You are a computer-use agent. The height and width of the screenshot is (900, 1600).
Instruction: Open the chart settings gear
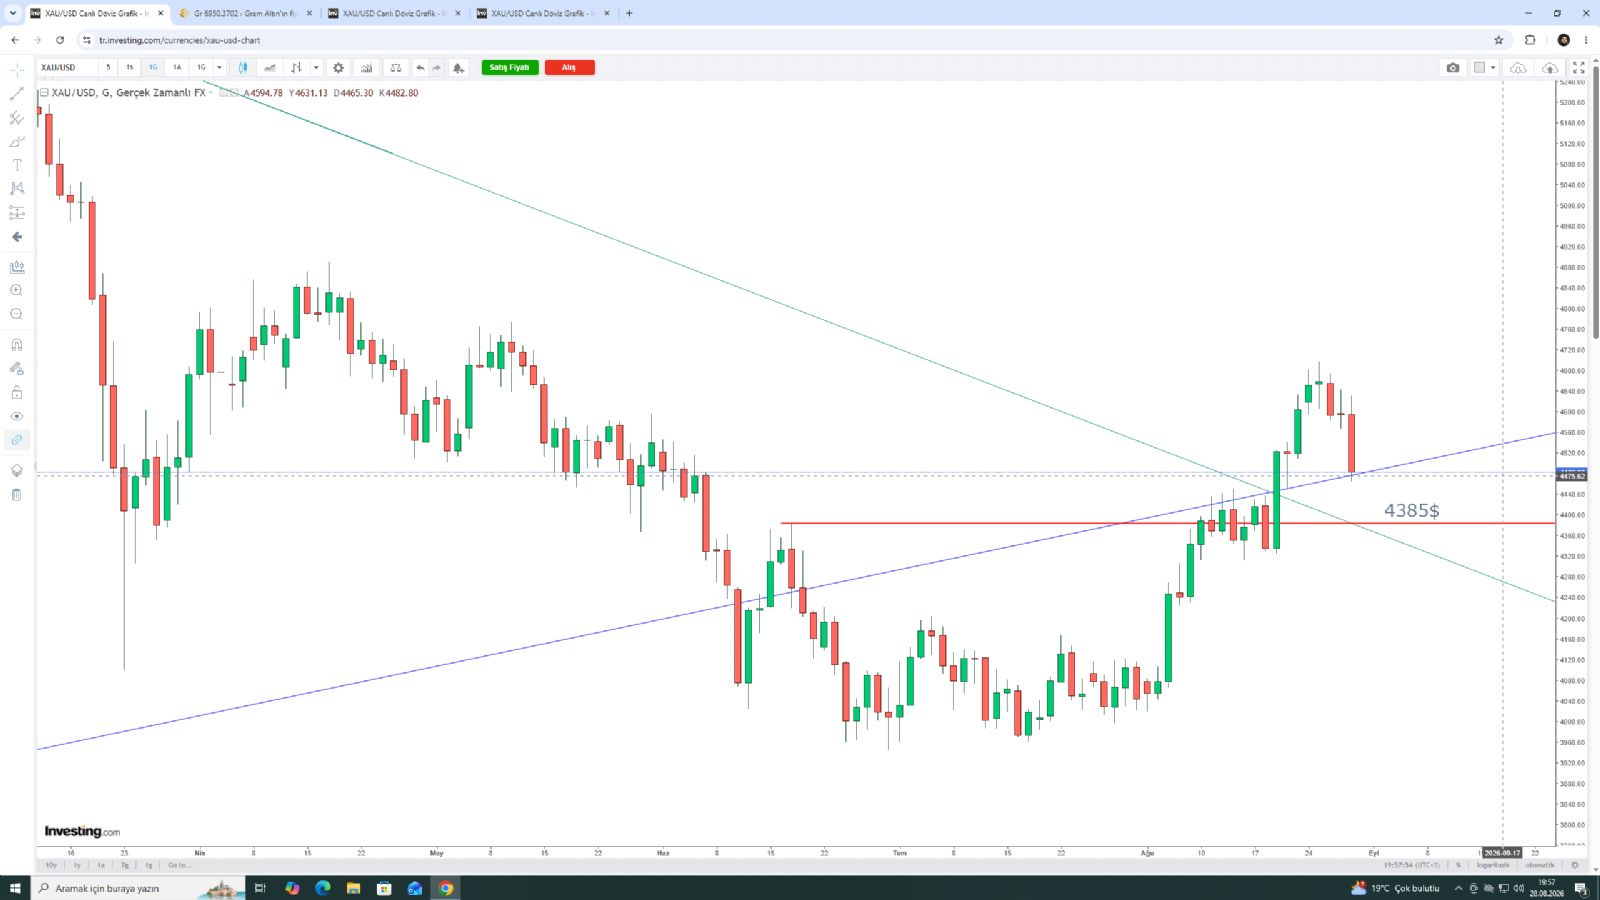pos(338,68)
